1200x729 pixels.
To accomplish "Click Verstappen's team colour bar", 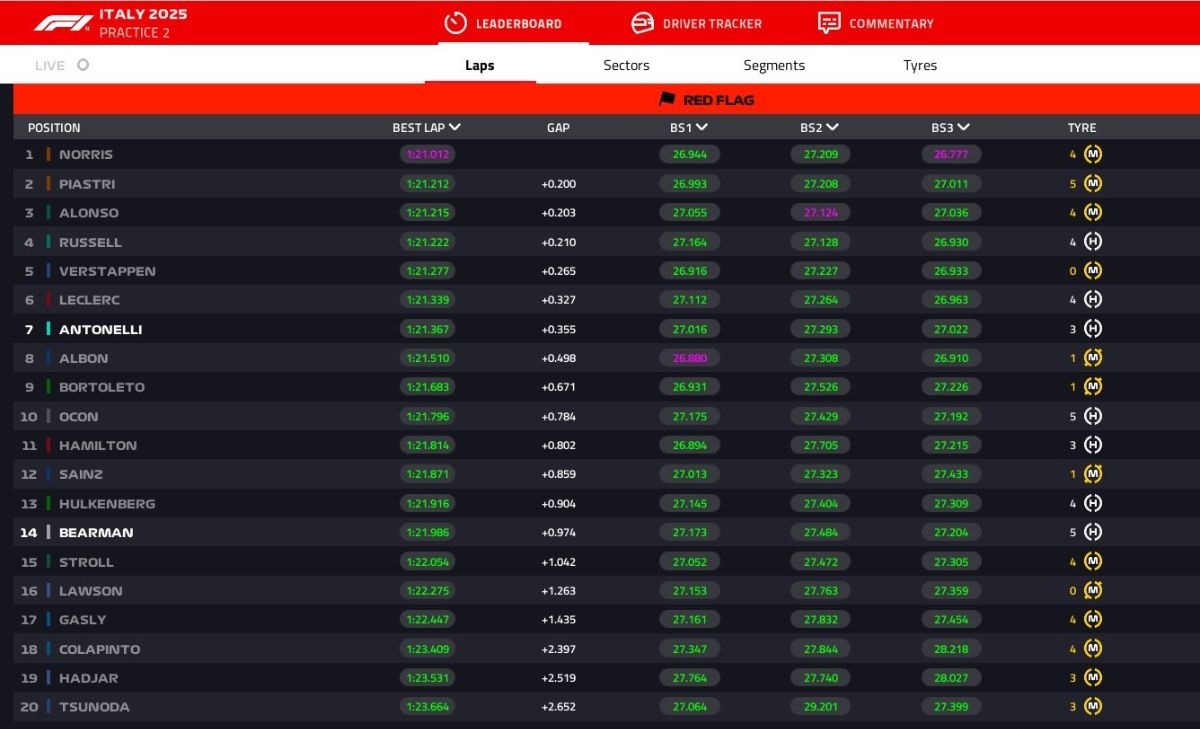I will point(48,271).
